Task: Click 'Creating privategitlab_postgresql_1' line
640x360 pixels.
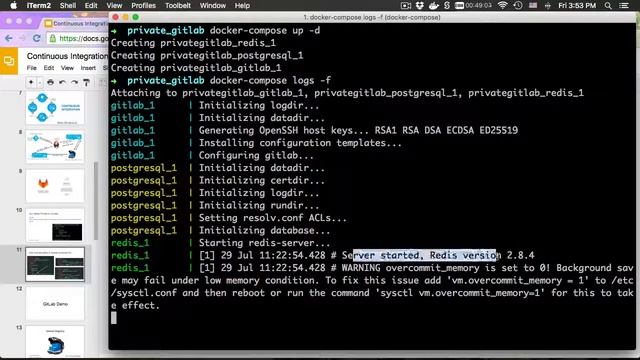Action: click(207, 56)
